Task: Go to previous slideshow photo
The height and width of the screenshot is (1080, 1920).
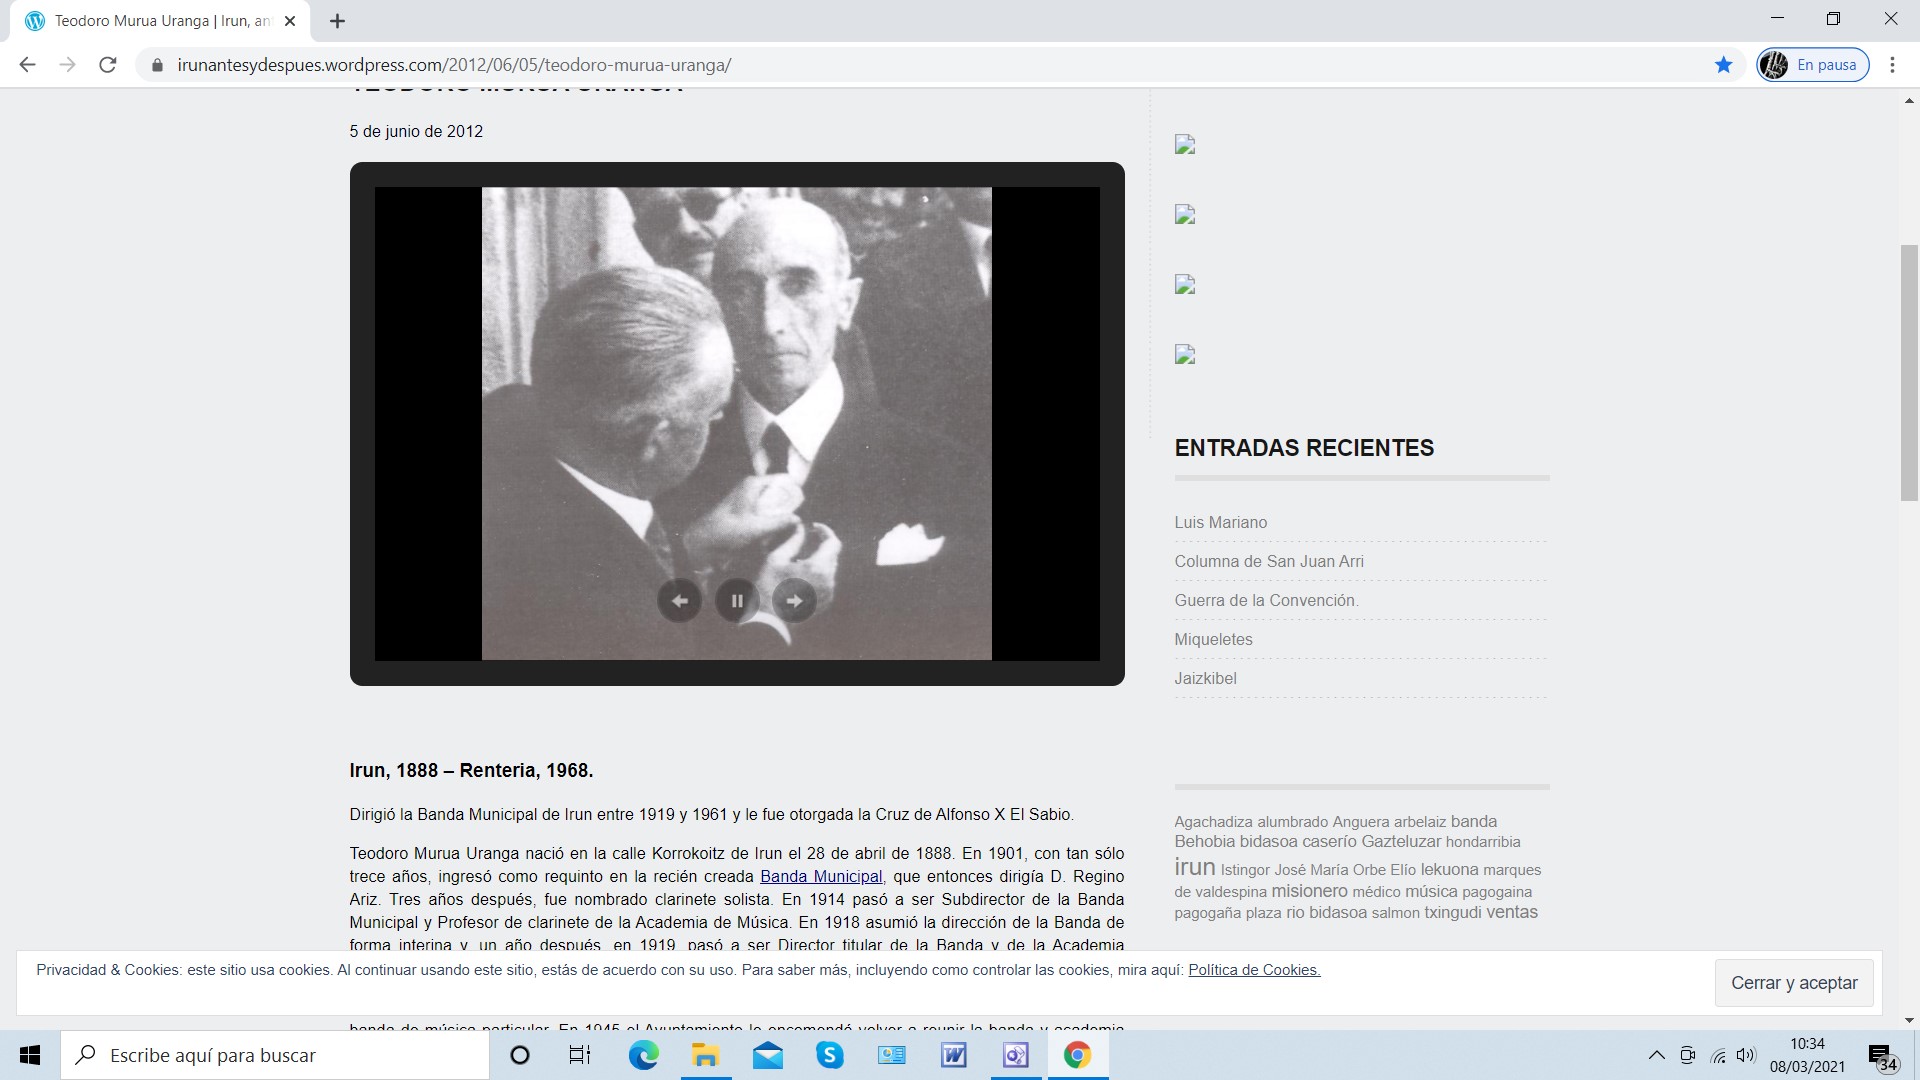Action: click(679, 601)
